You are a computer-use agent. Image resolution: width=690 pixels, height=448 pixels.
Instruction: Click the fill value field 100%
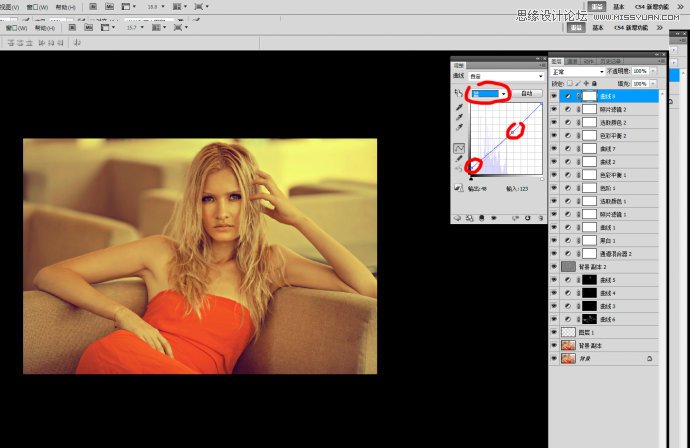point(640,83)
